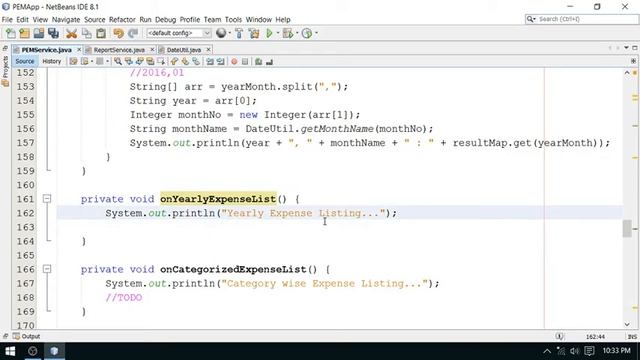Viewport: 640px width, 360px height.
Task: Toggle Highlight Search in editor toolbar
Action: pos(150,62)
